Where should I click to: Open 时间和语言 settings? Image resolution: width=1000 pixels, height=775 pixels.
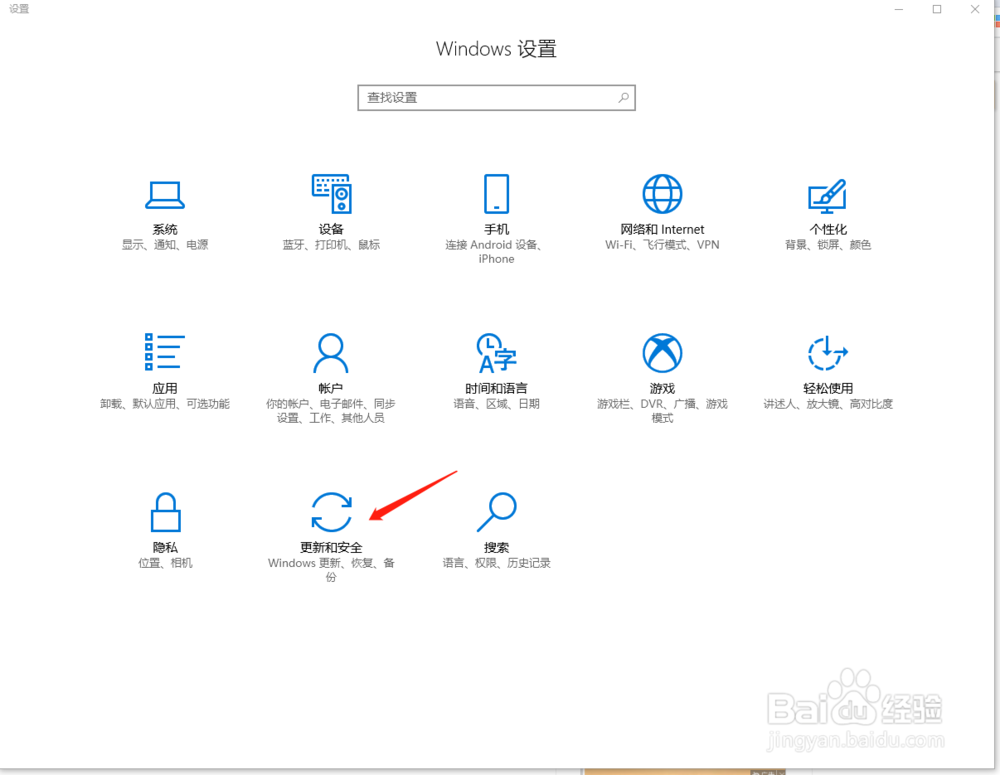[x=496, y=372]
